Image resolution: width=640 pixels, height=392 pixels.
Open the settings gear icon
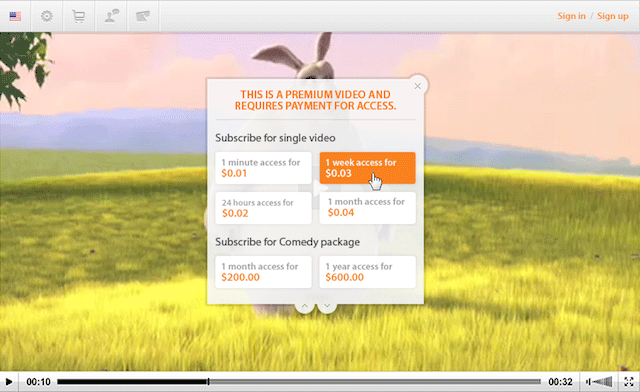47,16
